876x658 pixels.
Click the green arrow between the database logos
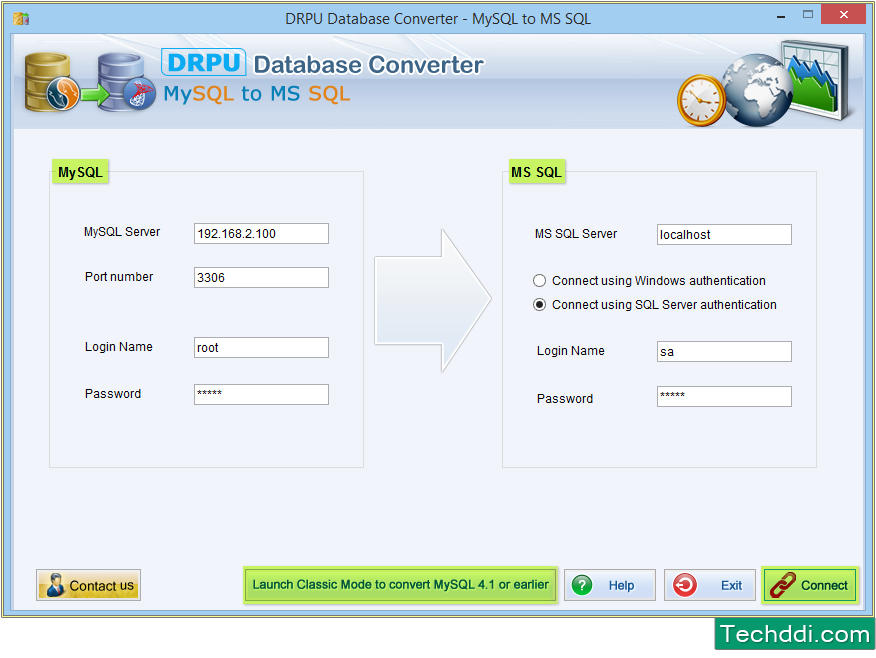click(x=94, y=94)
